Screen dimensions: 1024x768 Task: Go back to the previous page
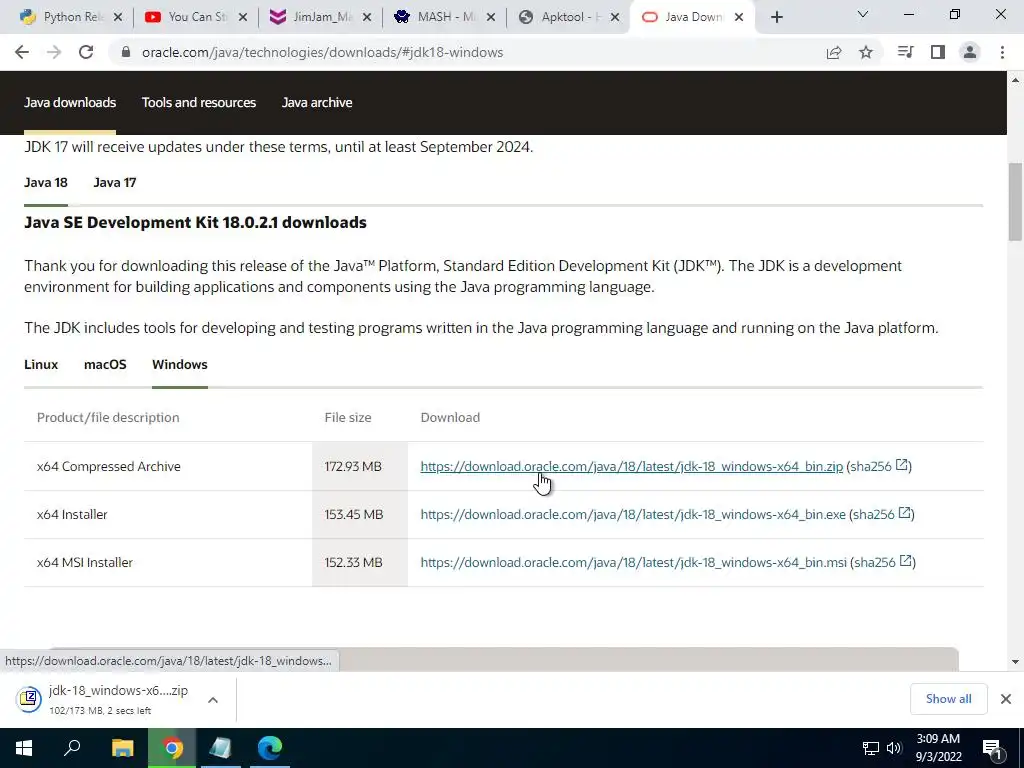[x=22, y=52]
